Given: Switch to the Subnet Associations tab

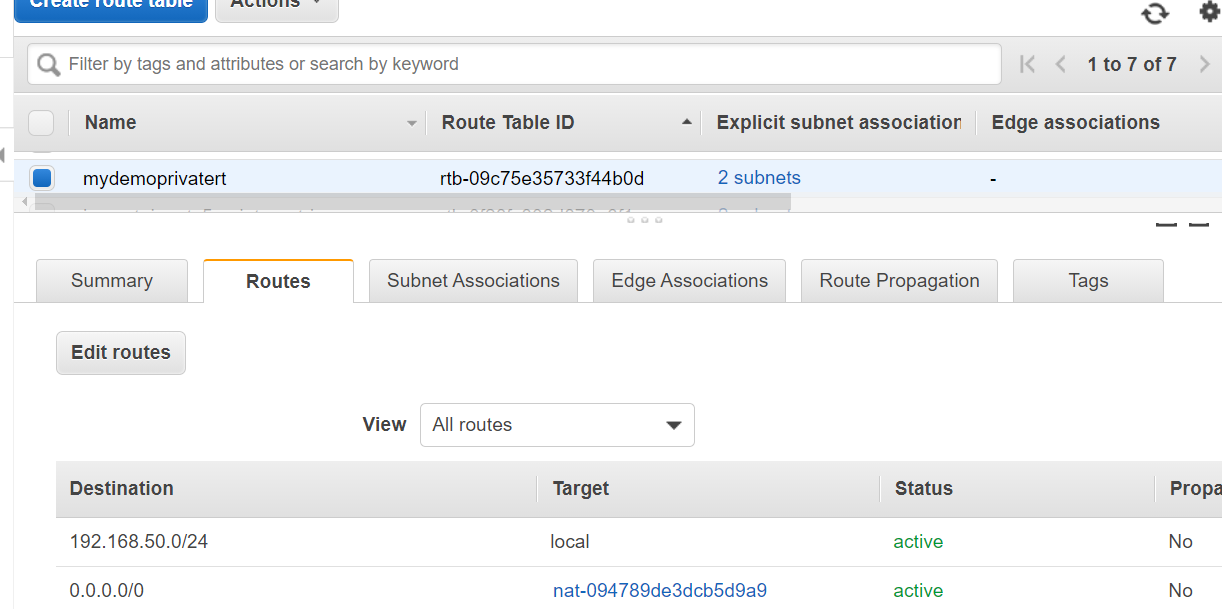Looking at the screenshot, I should point(473,281).
